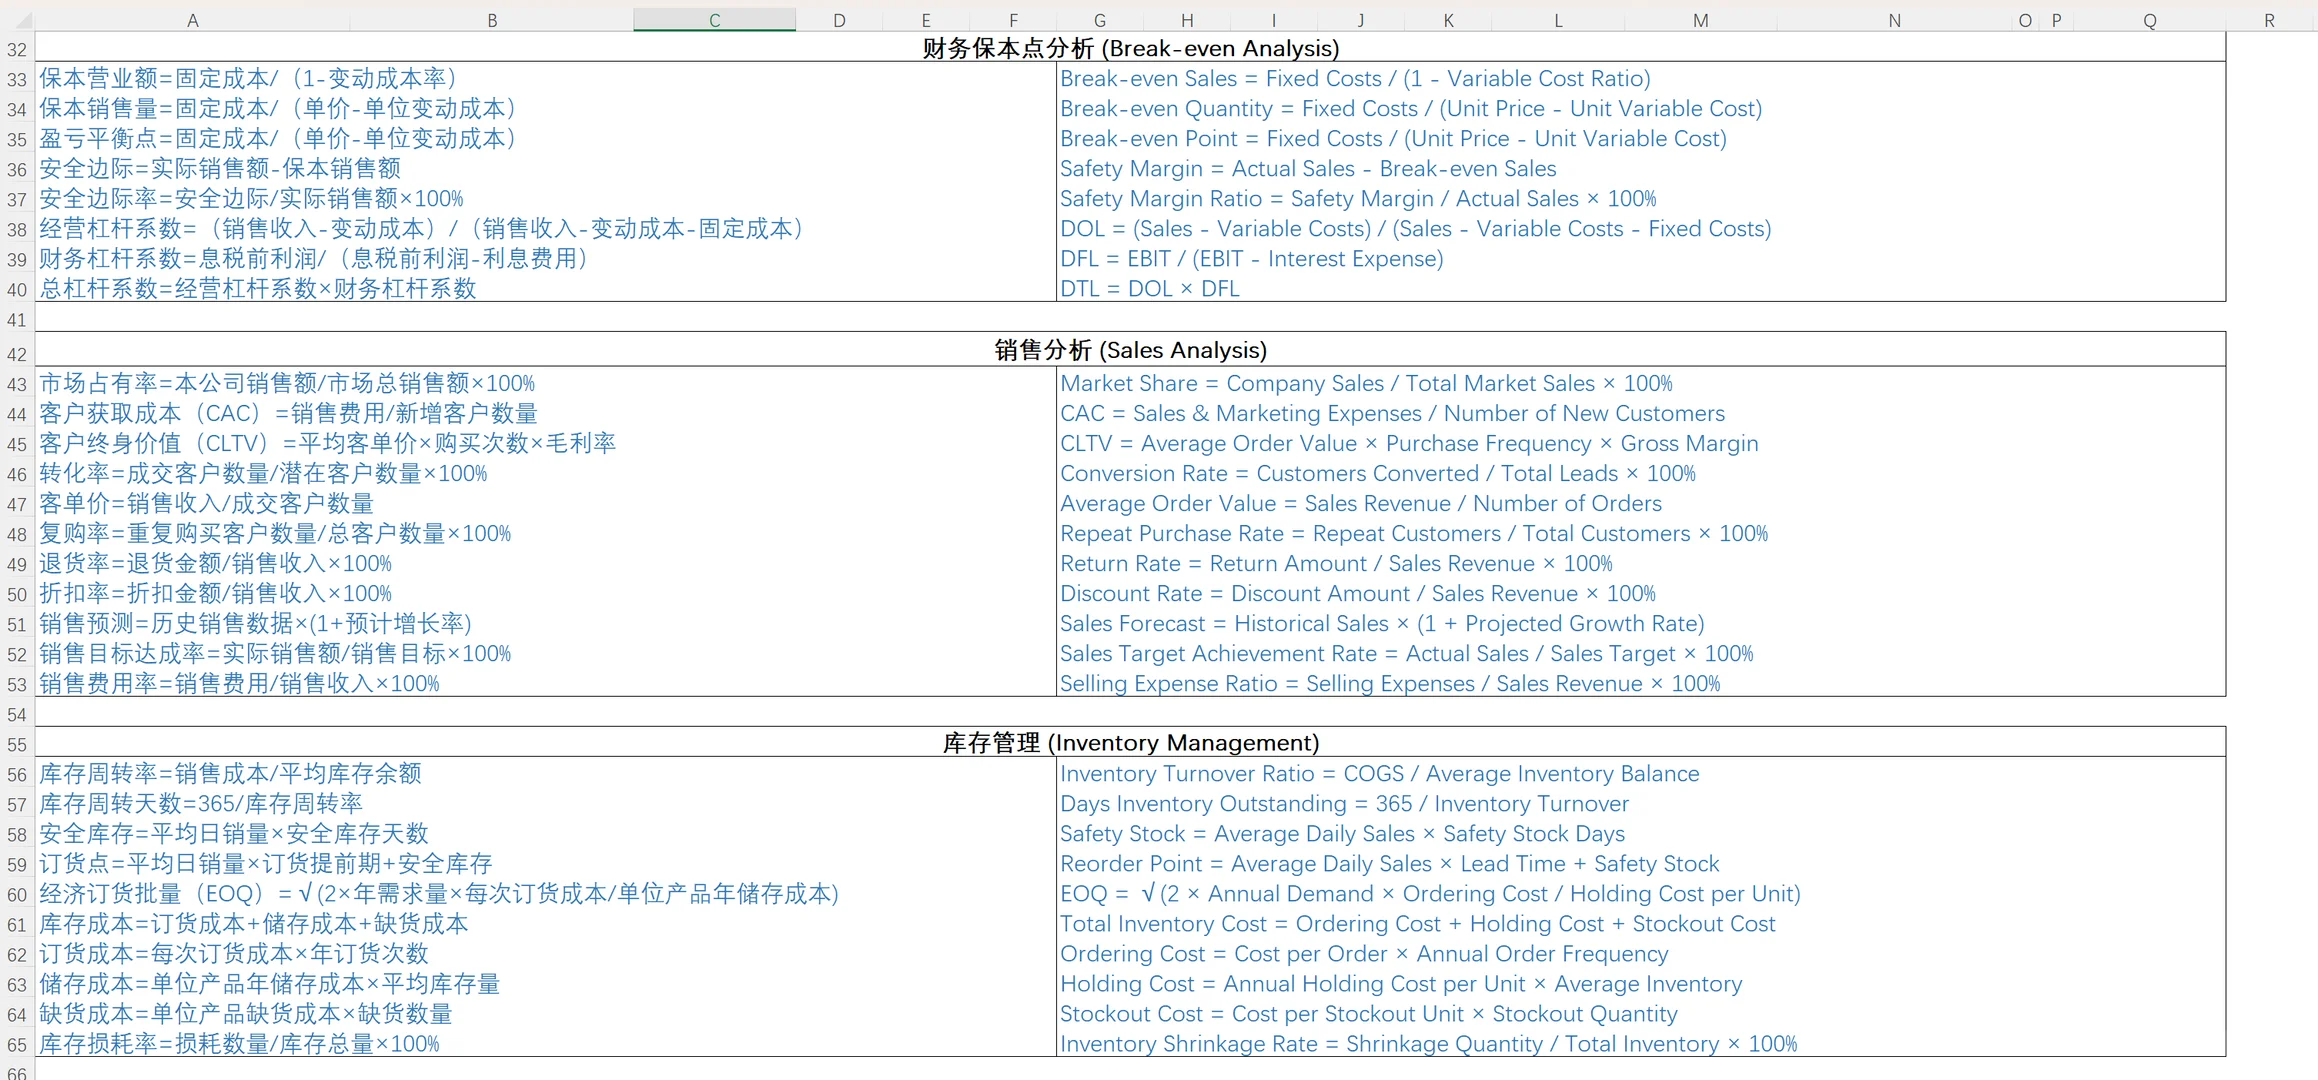This screenshot has height=1080, width=2318.
Task: Select the row 55 header
Action: [17, 744]
